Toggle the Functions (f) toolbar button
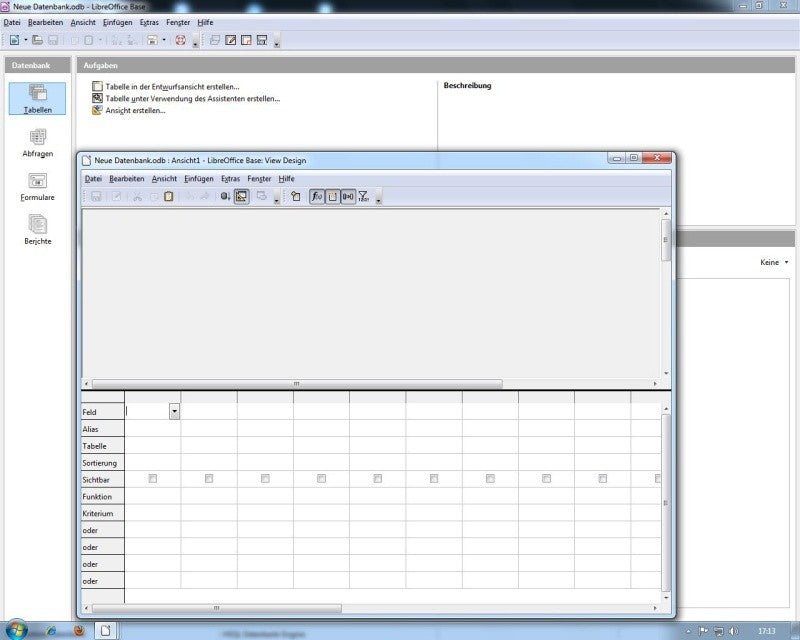The image size is (800, 640). coord(317,196)
